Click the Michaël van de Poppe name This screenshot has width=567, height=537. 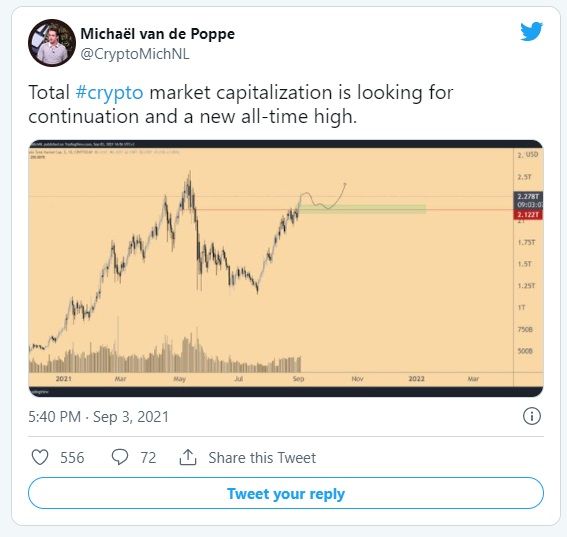coord(158,34)
